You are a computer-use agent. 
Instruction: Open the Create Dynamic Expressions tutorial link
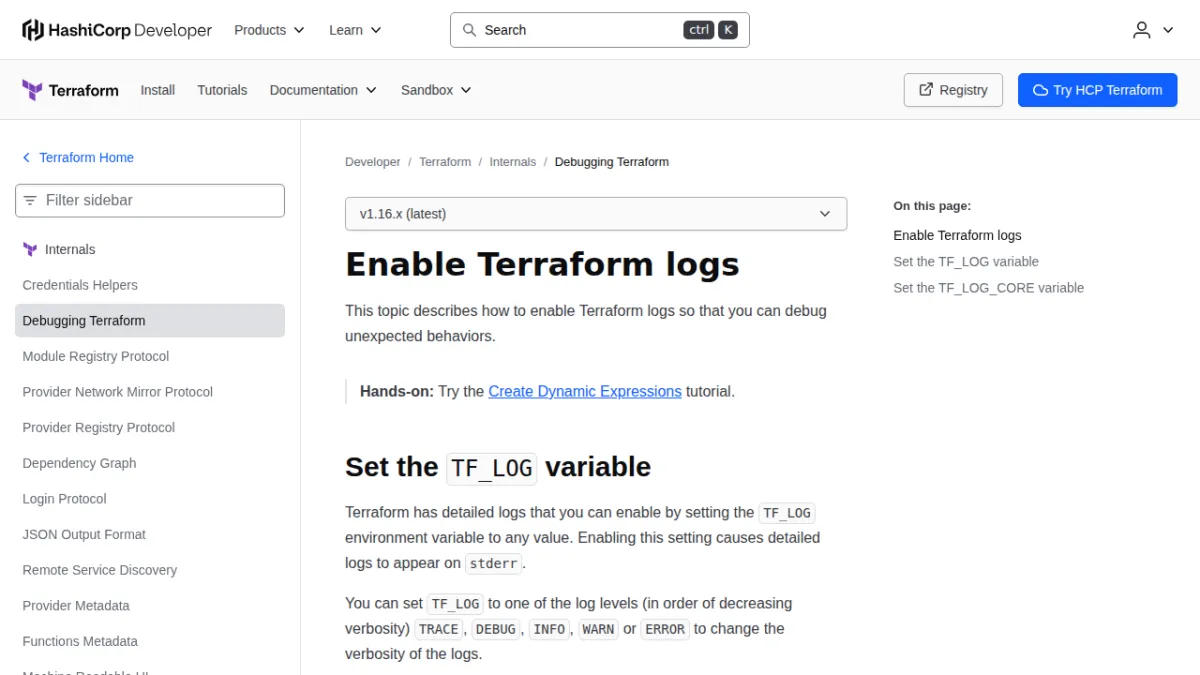pyautogui.click(x=585, y=392)
